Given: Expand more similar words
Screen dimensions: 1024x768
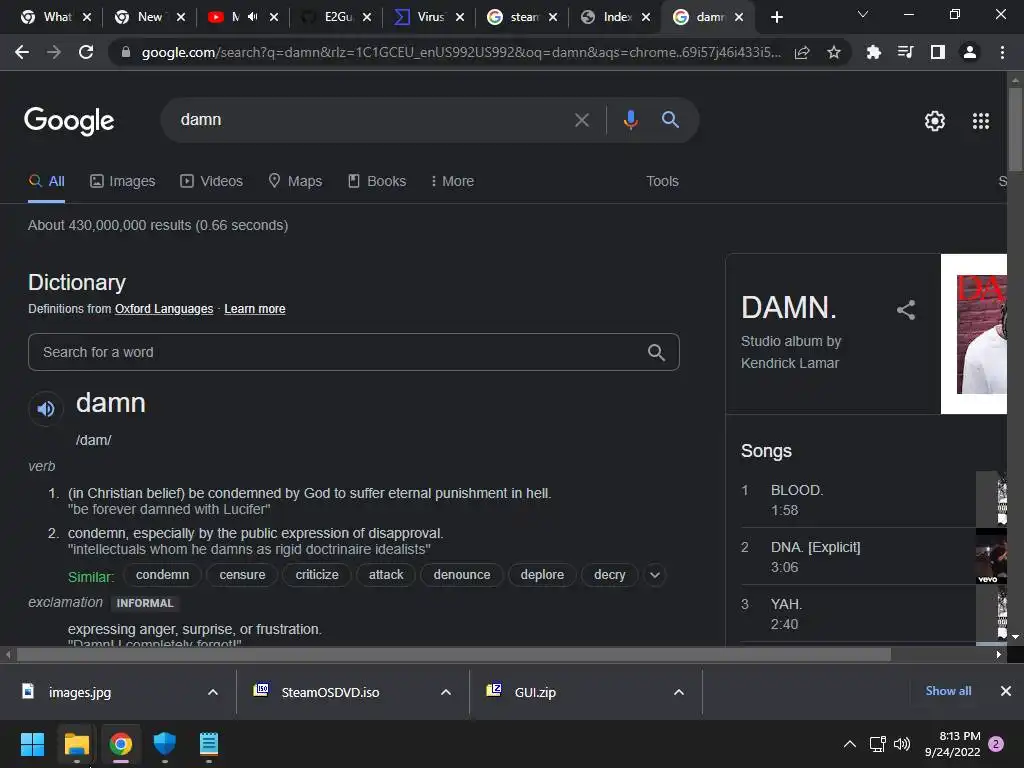Looking at the screenshot, I should [655, 575].
